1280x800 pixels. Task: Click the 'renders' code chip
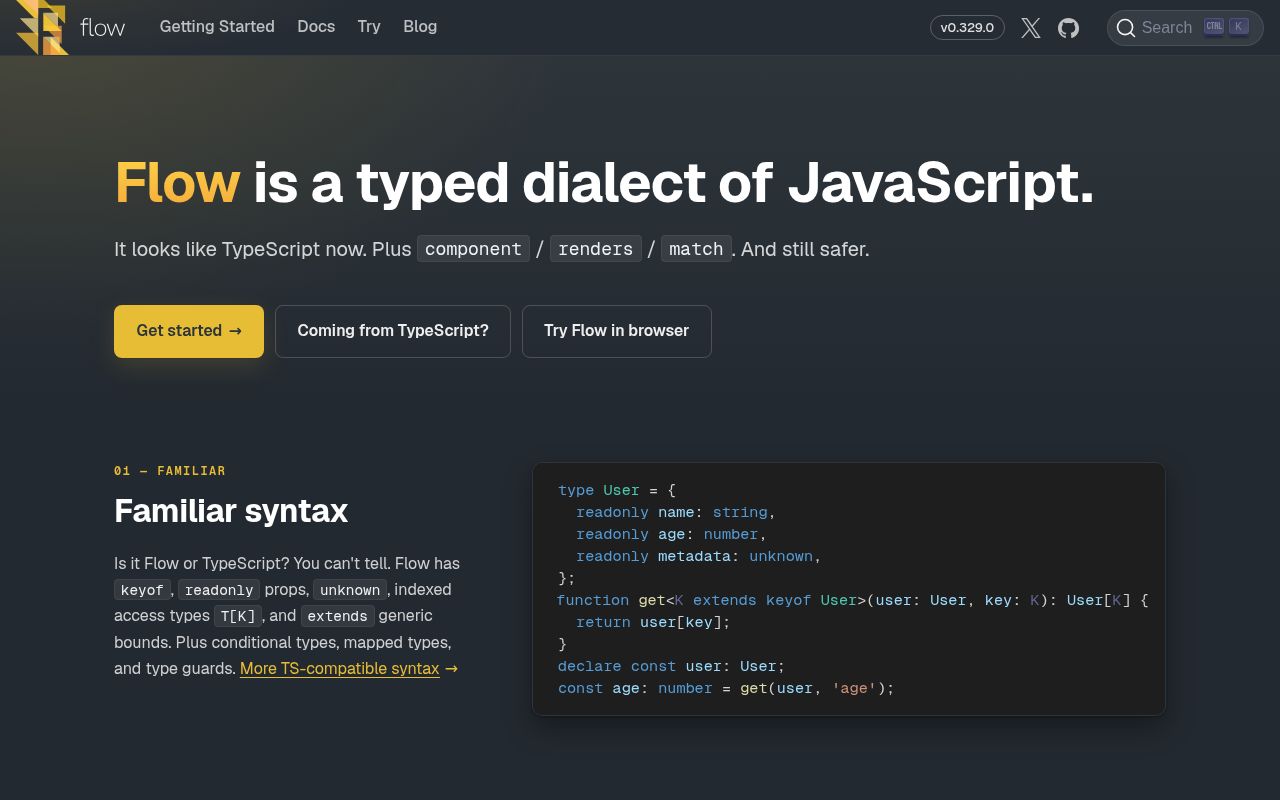595,249
